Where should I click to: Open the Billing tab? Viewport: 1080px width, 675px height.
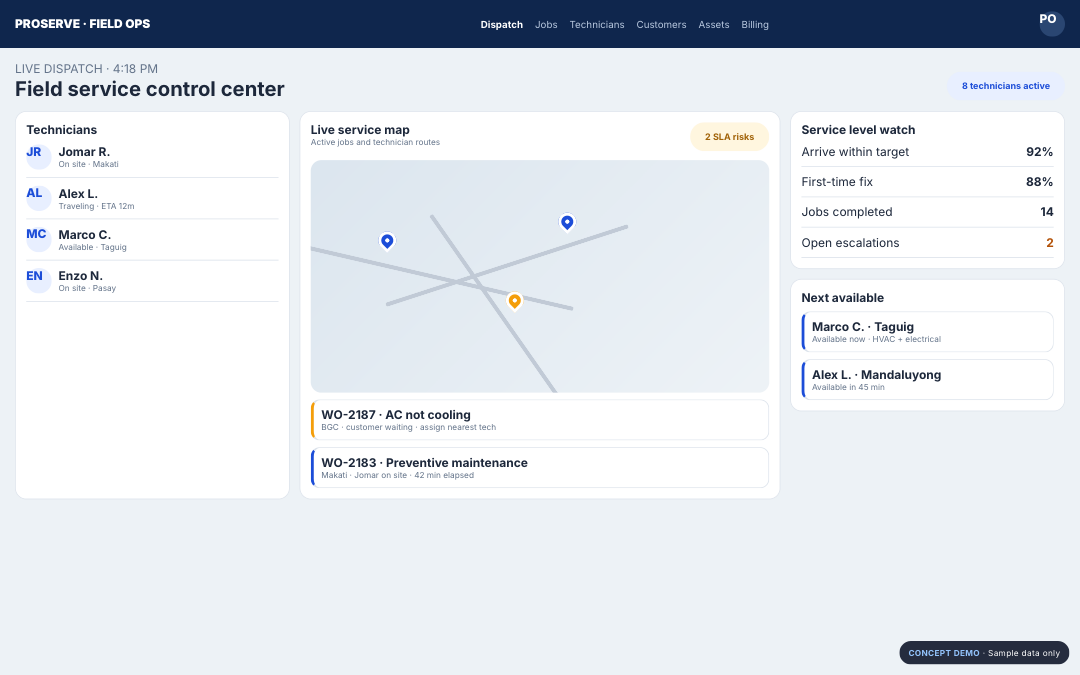[x=755, y=25]
